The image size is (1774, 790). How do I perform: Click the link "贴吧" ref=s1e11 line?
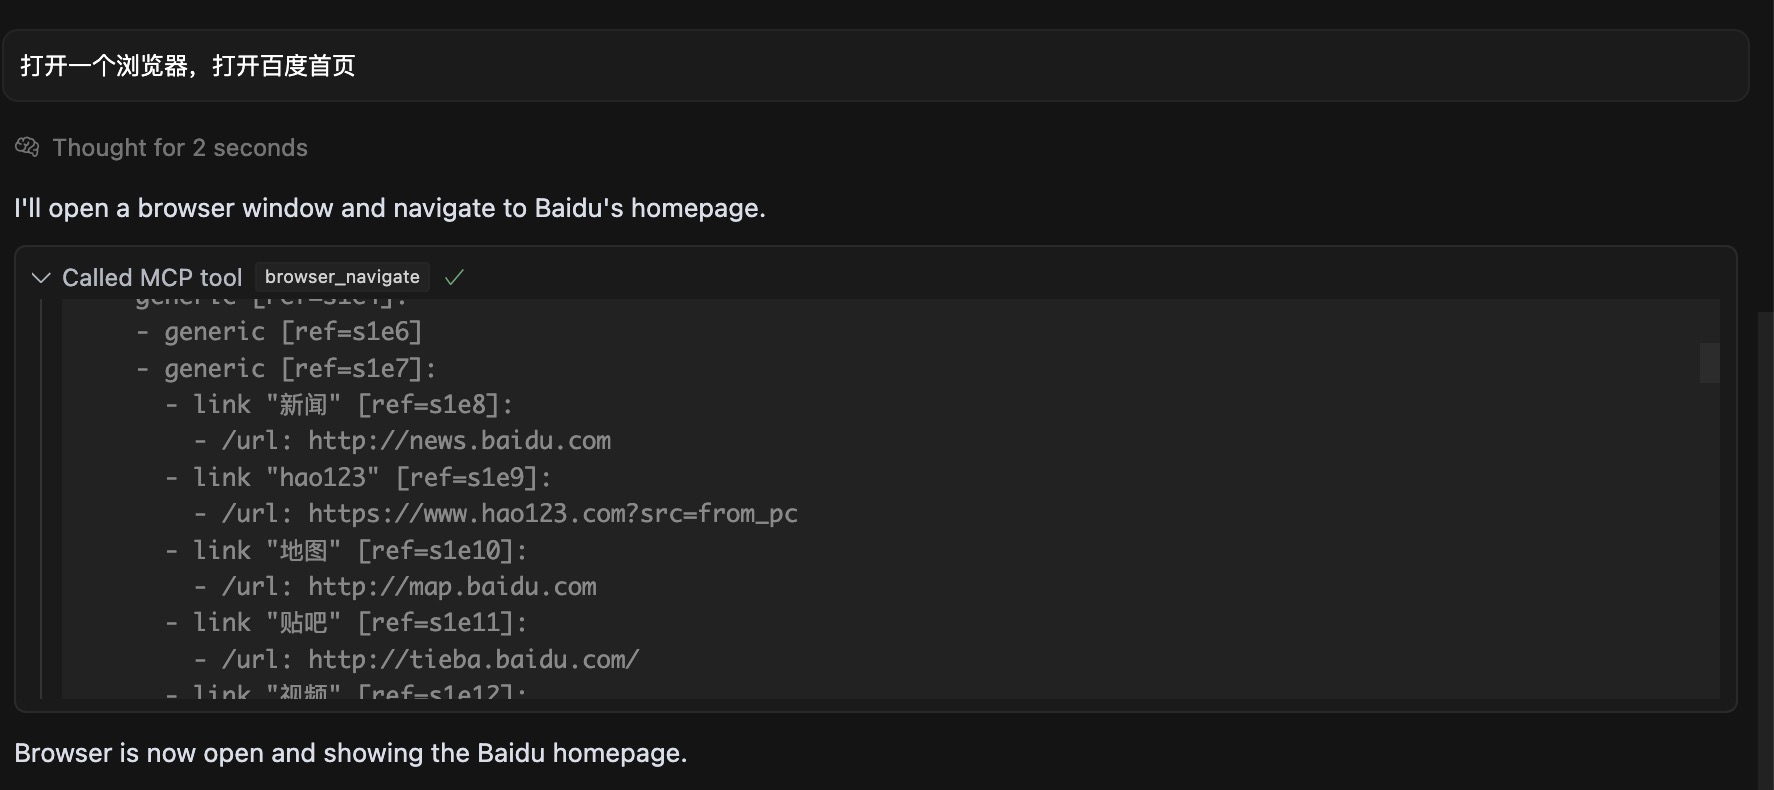(360, 623)
